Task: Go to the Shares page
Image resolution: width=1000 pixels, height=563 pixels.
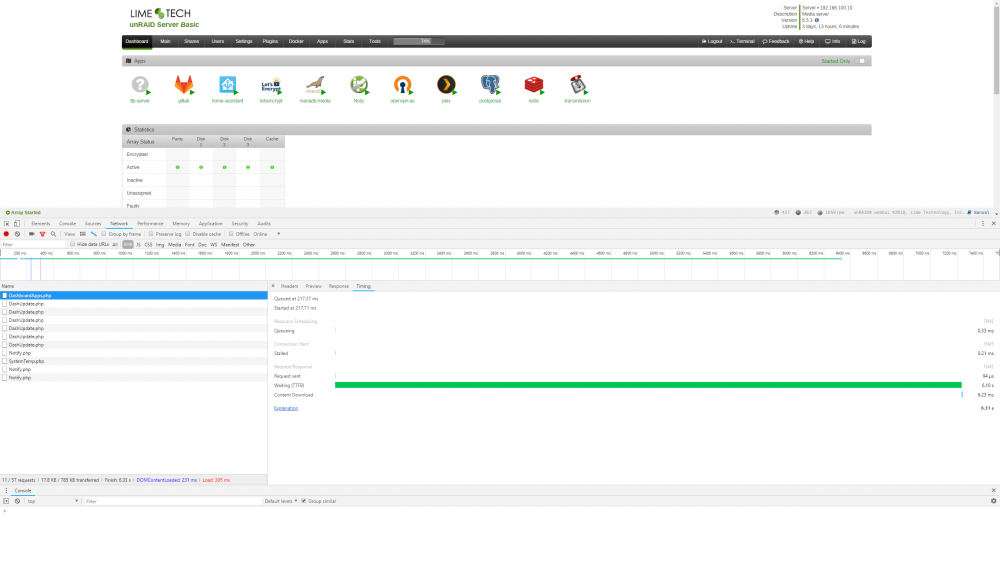Action: [x=191, y=41]
